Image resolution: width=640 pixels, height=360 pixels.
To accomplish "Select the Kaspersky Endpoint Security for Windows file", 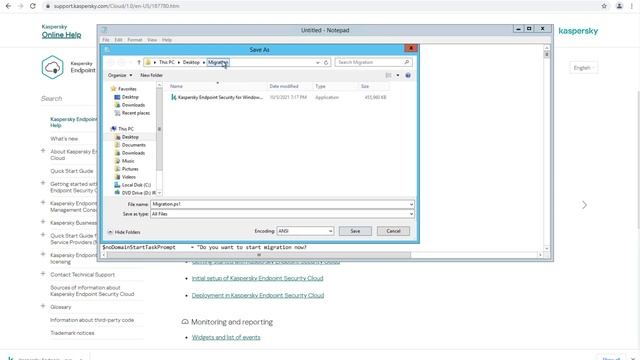I will coord(220,98).
